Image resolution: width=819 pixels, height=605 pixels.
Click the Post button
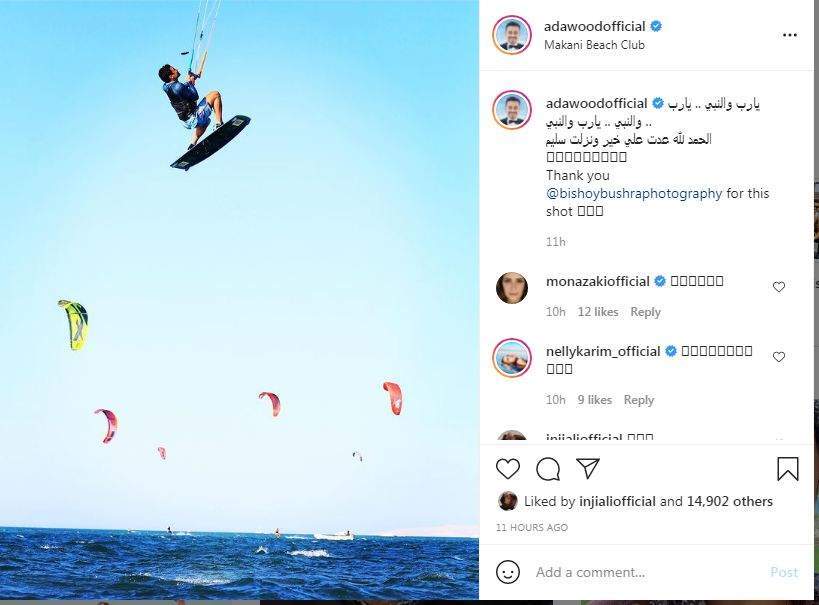[784, 572]
